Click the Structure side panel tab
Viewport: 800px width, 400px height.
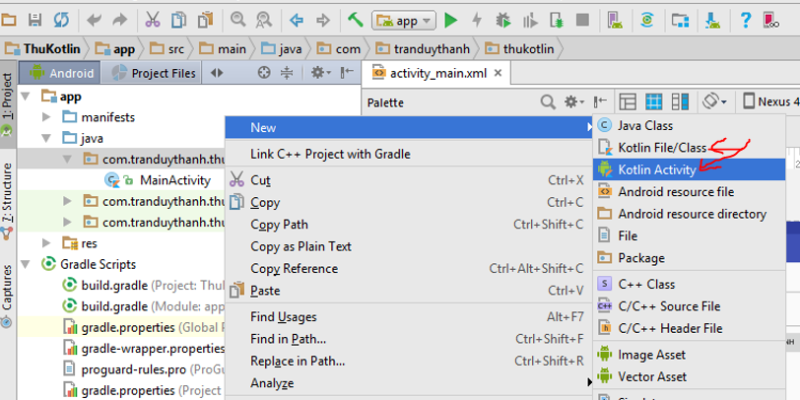pyautogui.click(x=8, y=196)
